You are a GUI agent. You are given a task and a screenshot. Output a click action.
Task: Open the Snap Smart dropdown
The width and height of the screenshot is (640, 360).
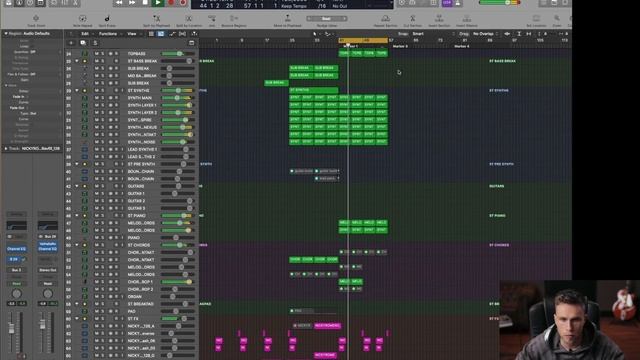[x=432, y=34]
